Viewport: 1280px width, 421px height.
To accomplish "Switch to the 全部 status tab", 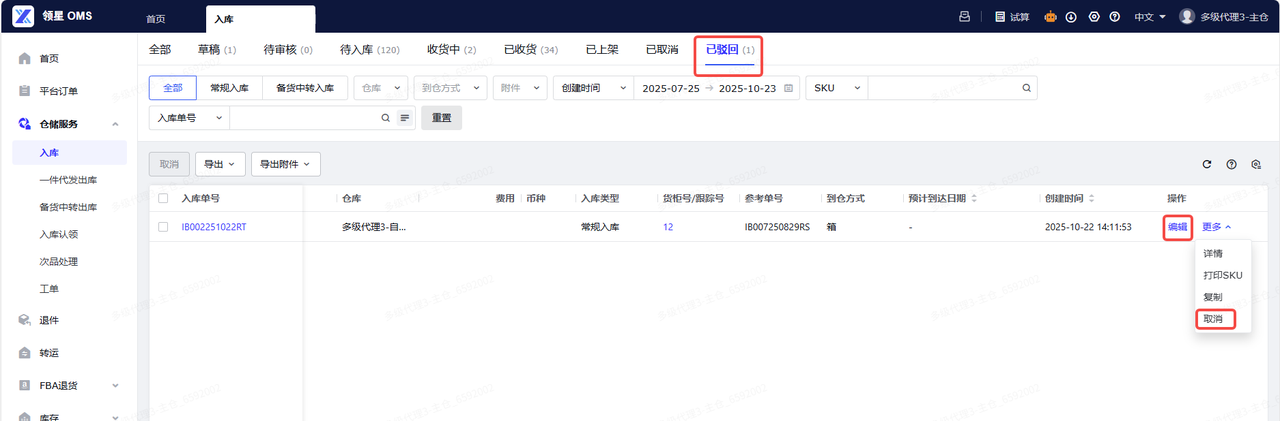I will tap(160, 49).
